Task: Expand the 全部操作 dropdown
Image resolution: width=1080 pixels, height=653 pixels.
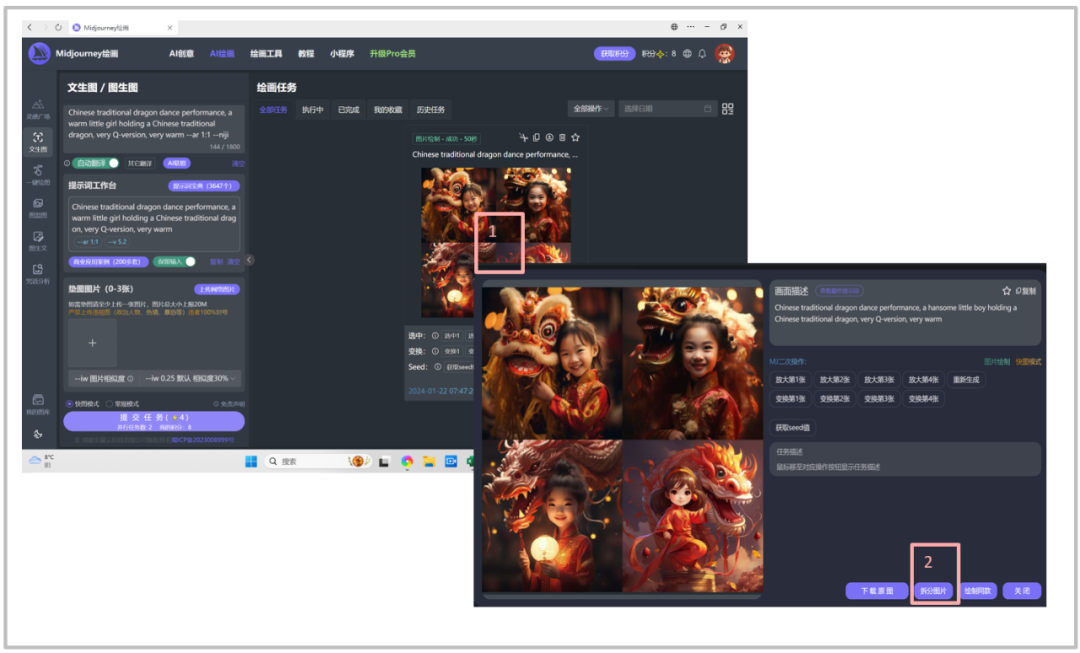Action: [x=590, y=109]
